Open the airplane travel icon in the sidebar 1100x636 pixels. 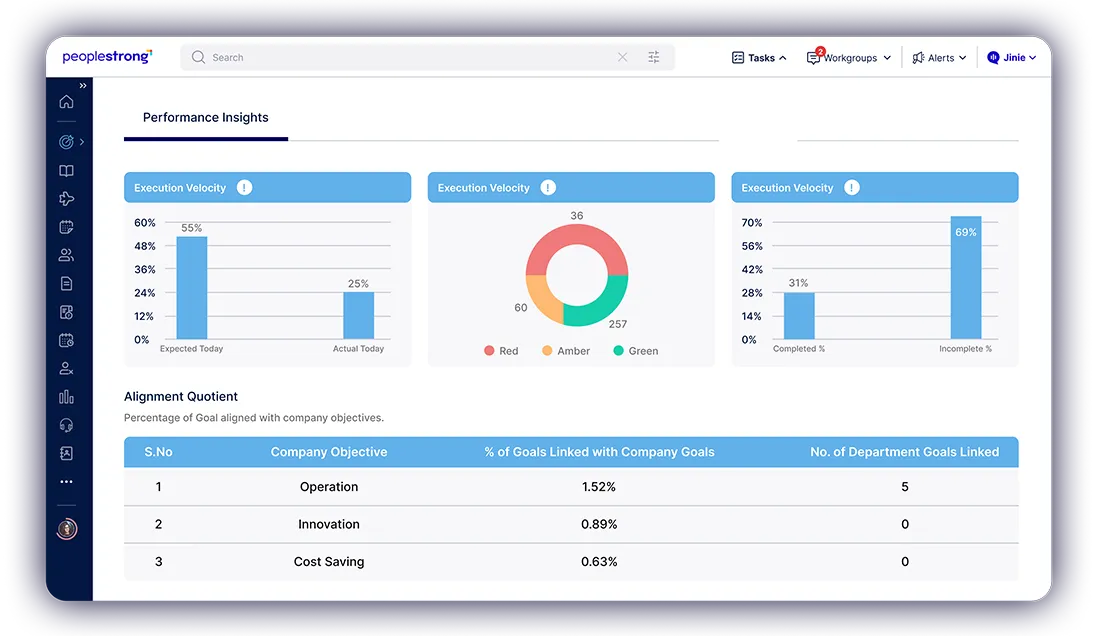[x=66, y=198]
